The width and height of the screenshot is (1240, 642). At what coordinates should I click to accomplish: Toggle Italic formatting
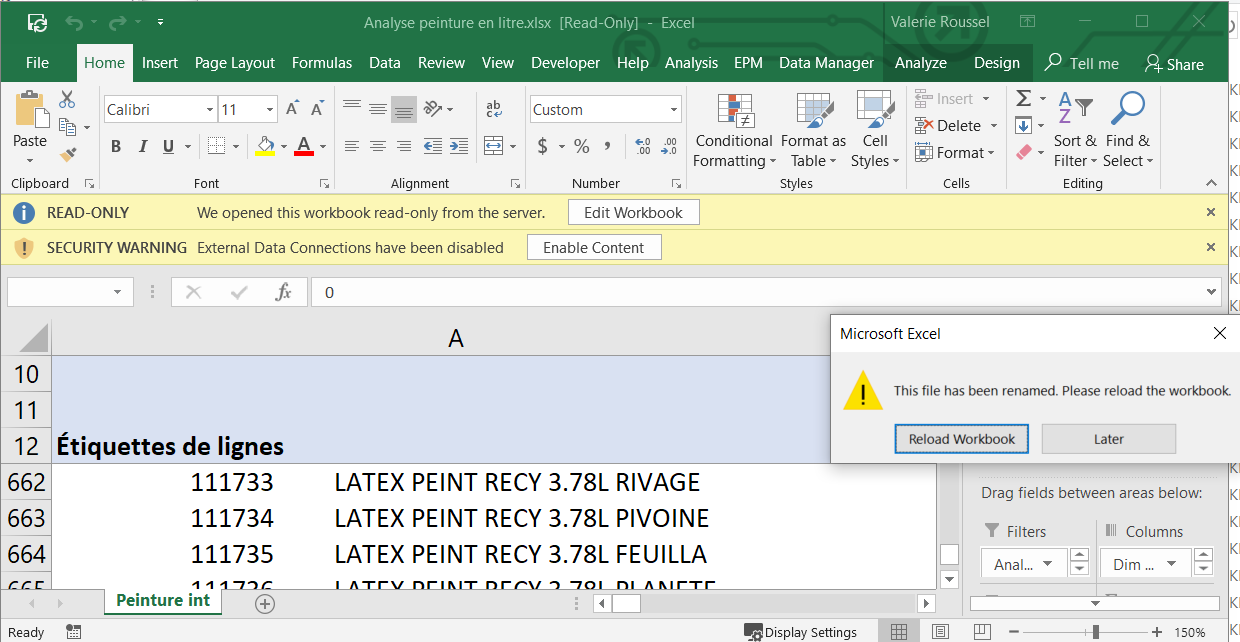coord(142,147)
